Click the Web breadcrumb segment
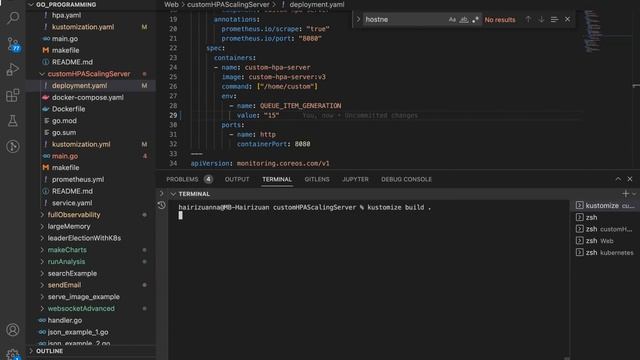 (x=171, y=4)
